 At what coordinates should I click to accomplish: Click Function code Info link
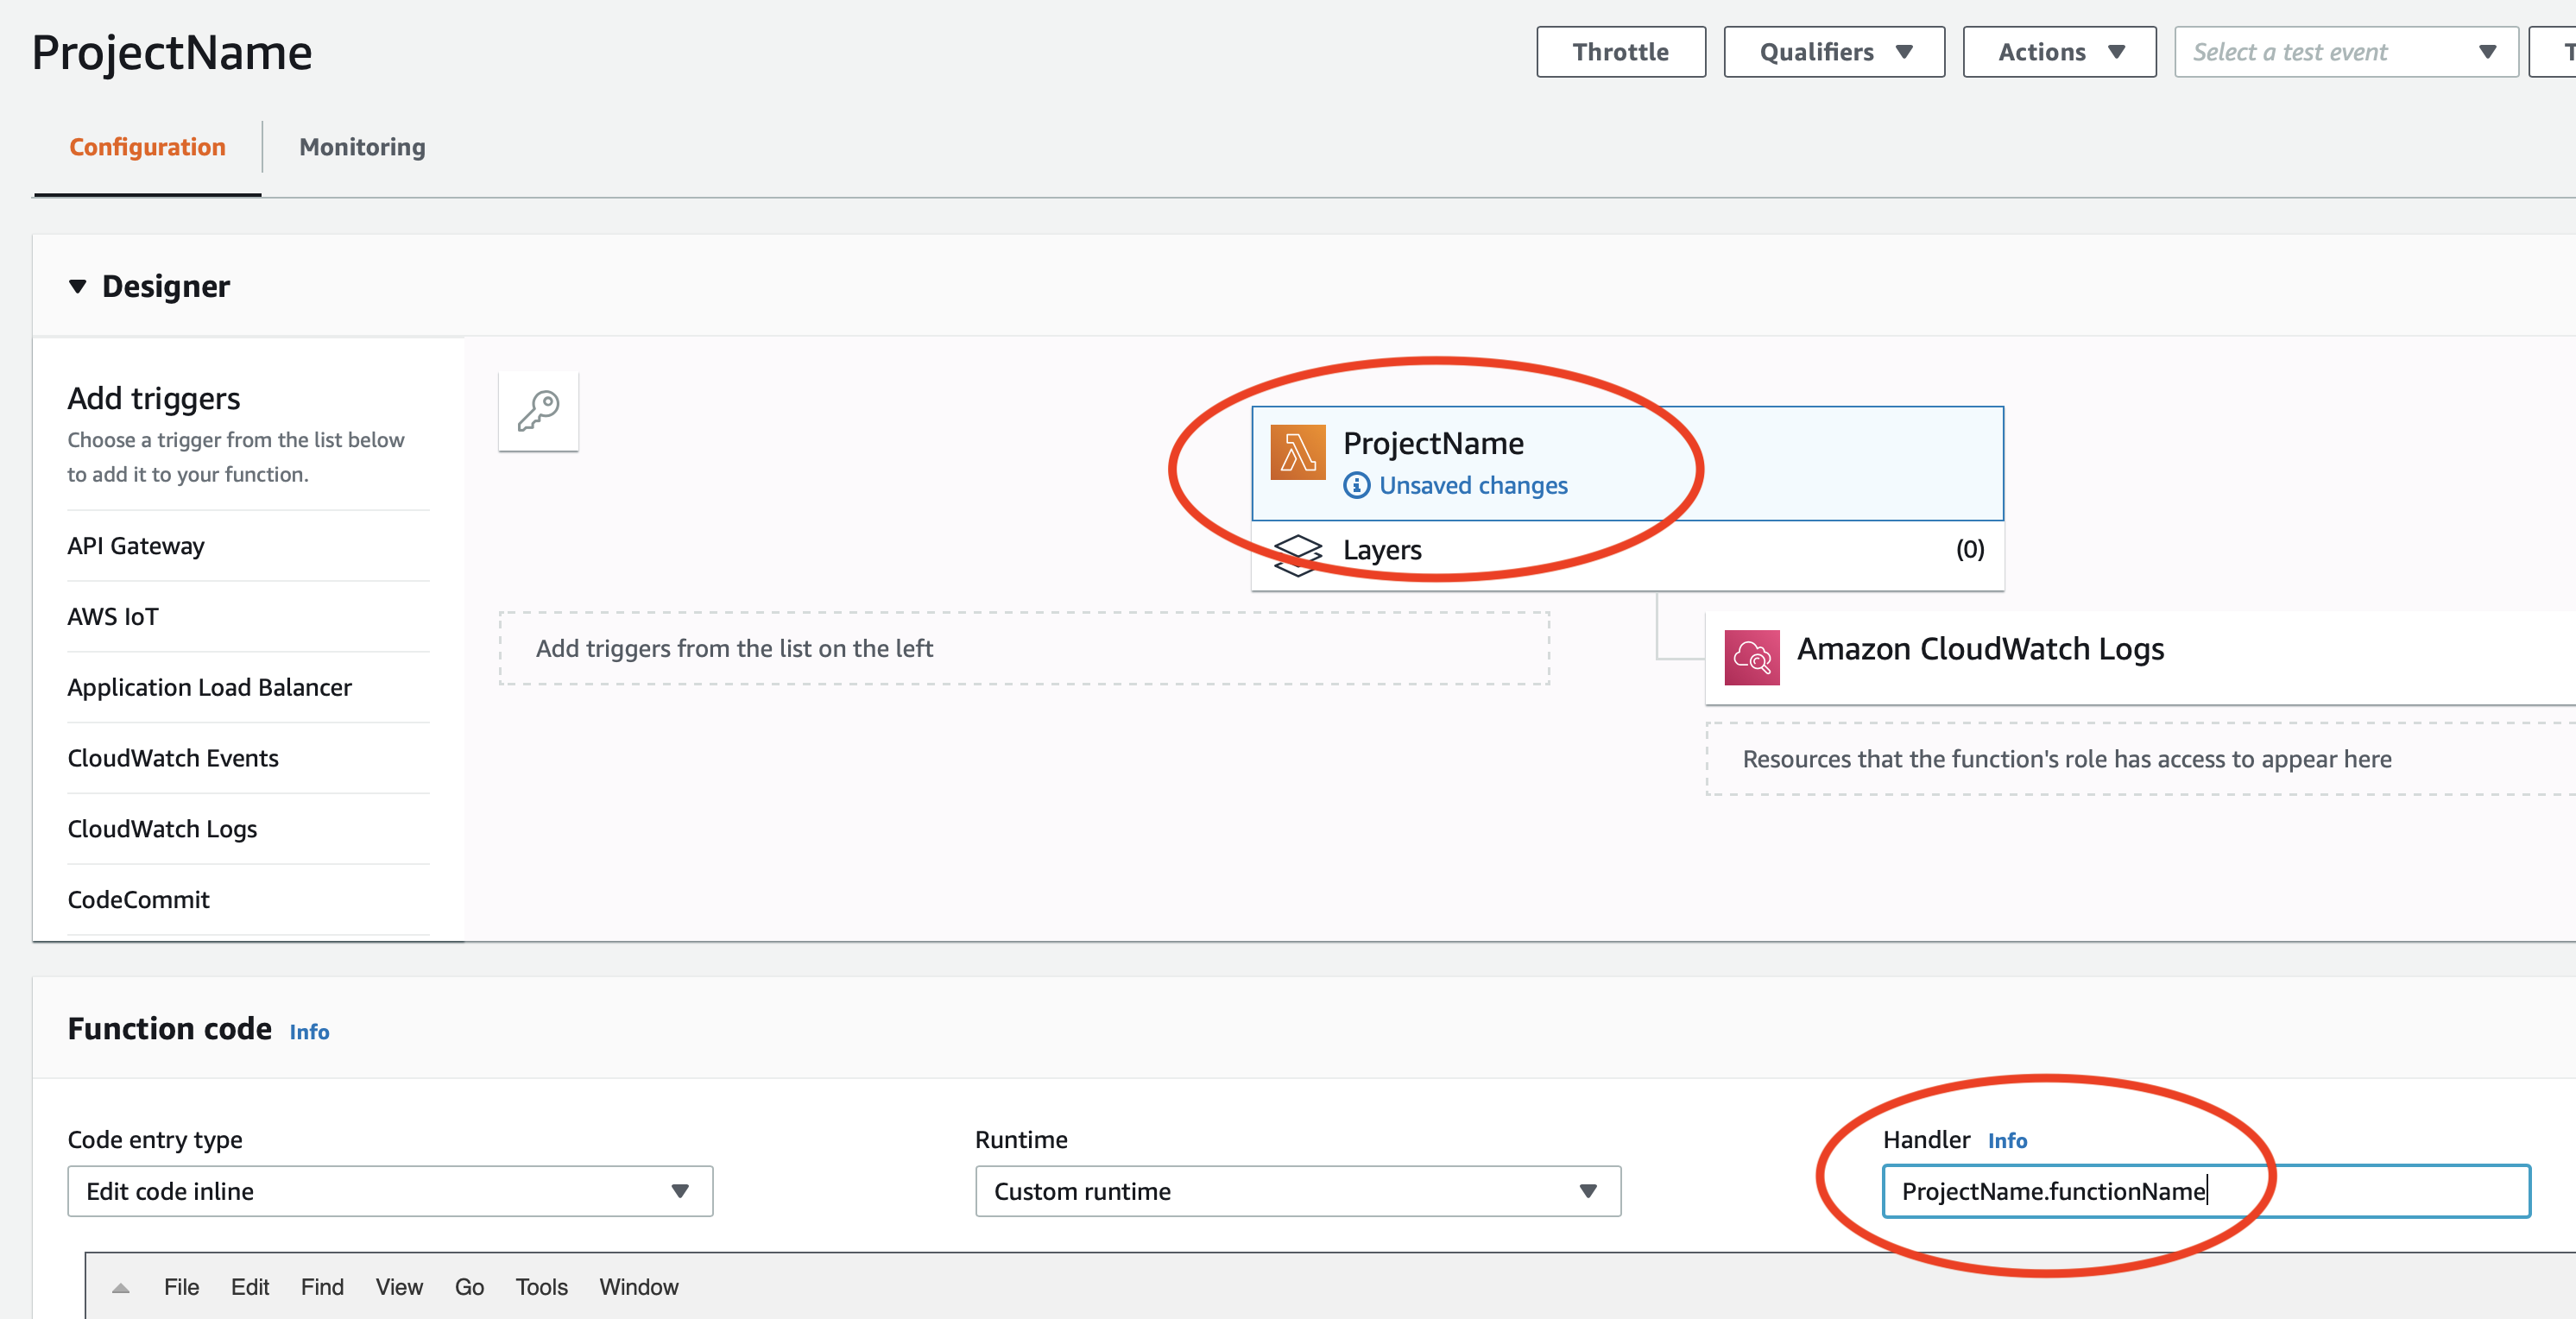point(309,1032)
